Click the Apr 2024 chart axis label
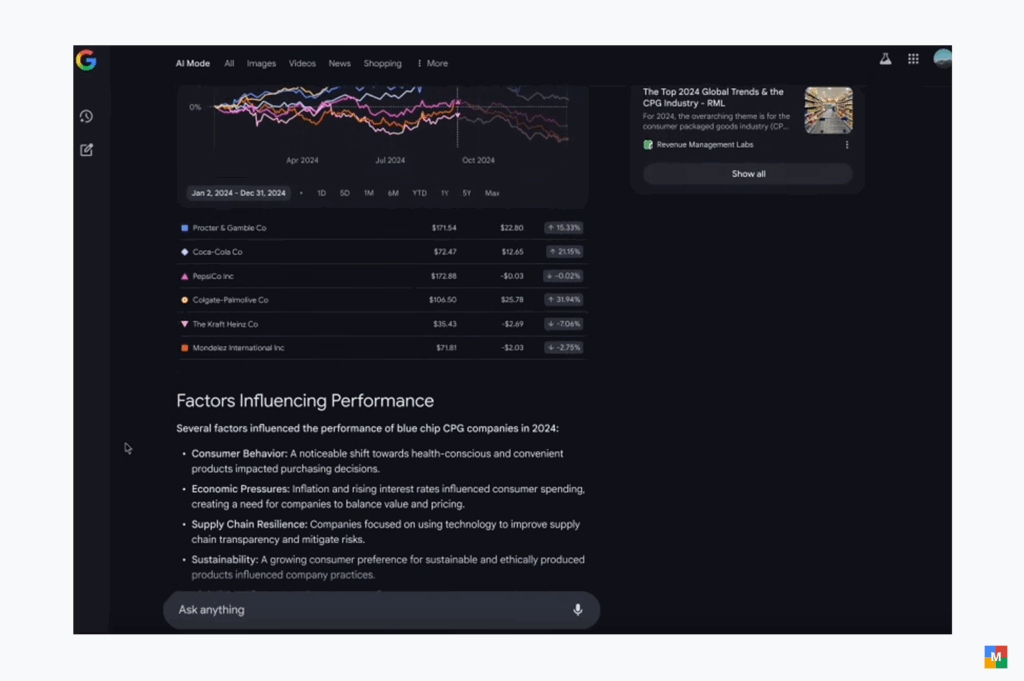 coord(302,161)
